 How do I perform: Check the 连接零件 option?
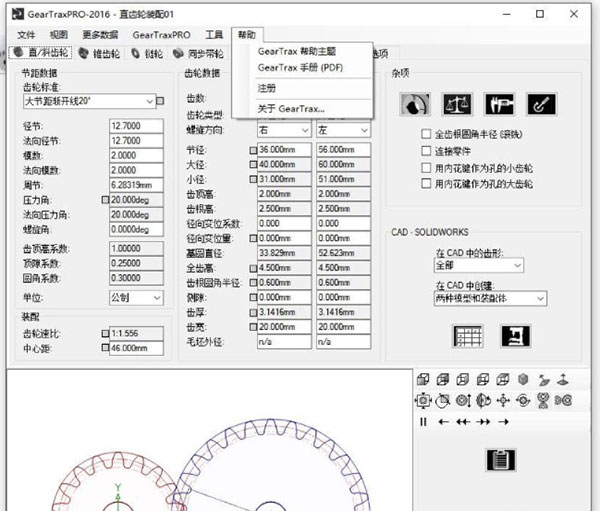point(427,151)
